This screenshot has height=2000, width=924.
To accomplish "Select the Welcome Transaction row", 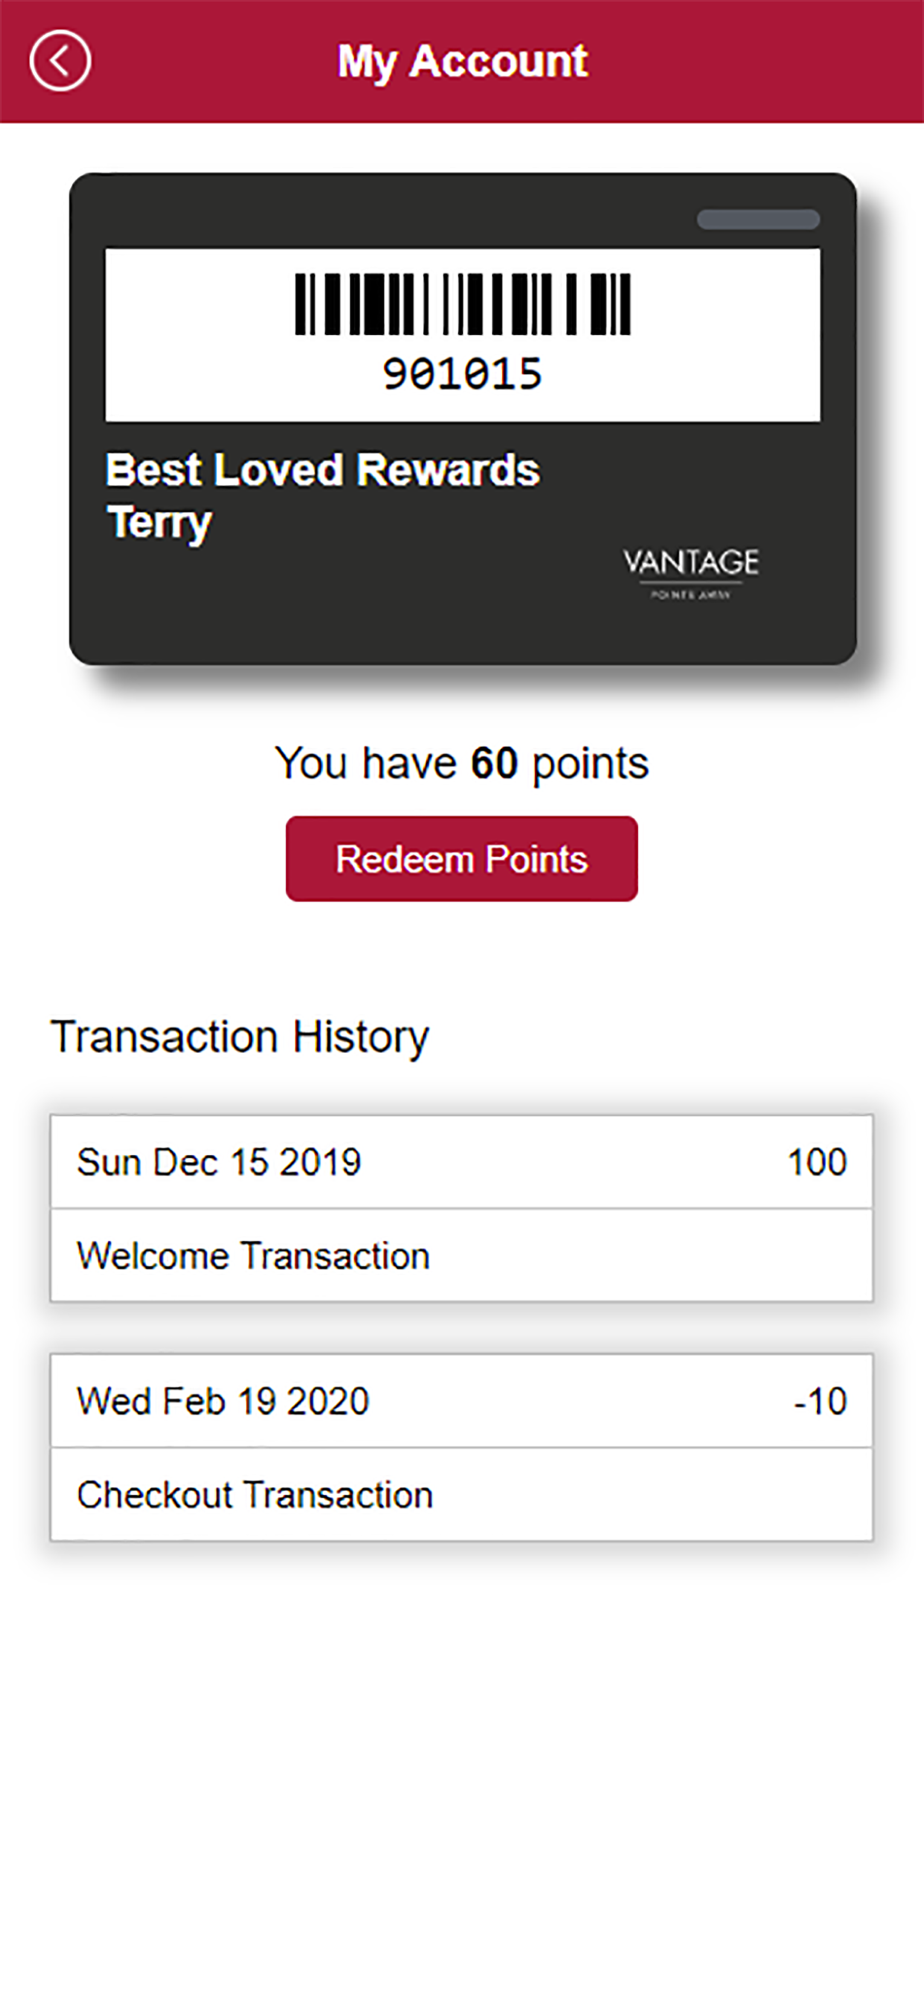I will pyautogui.click(x=461, y=1256).
